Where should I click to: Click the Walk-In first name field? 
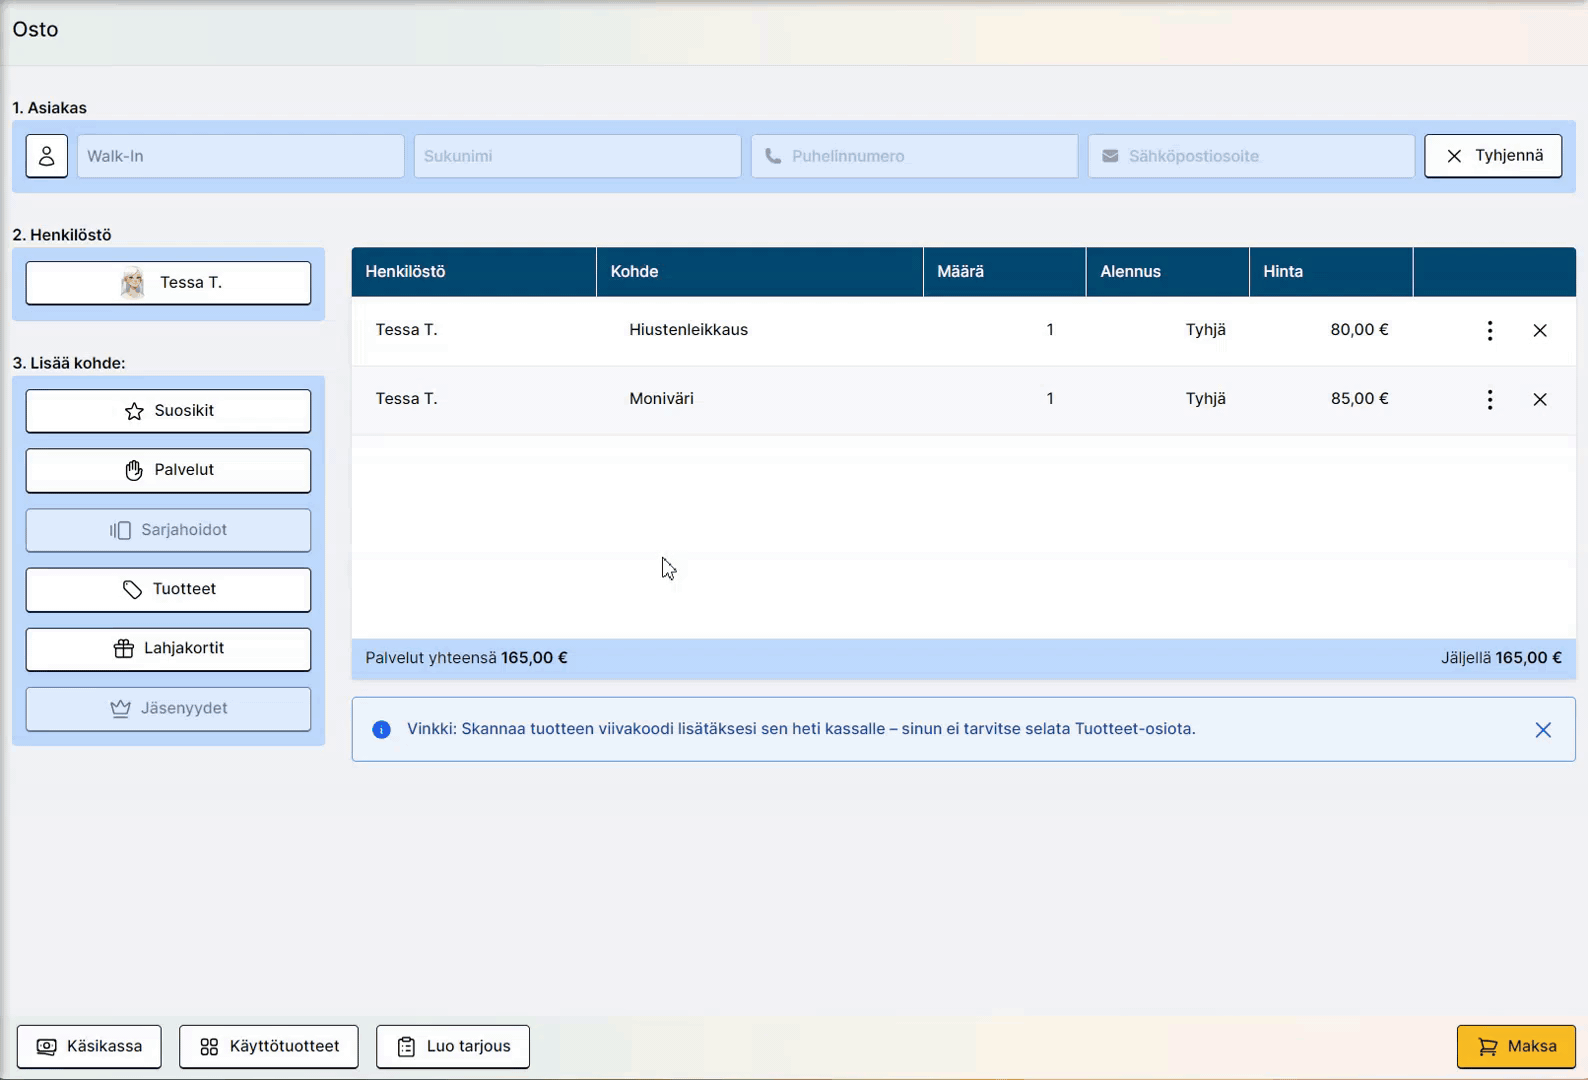click(241, 156)
